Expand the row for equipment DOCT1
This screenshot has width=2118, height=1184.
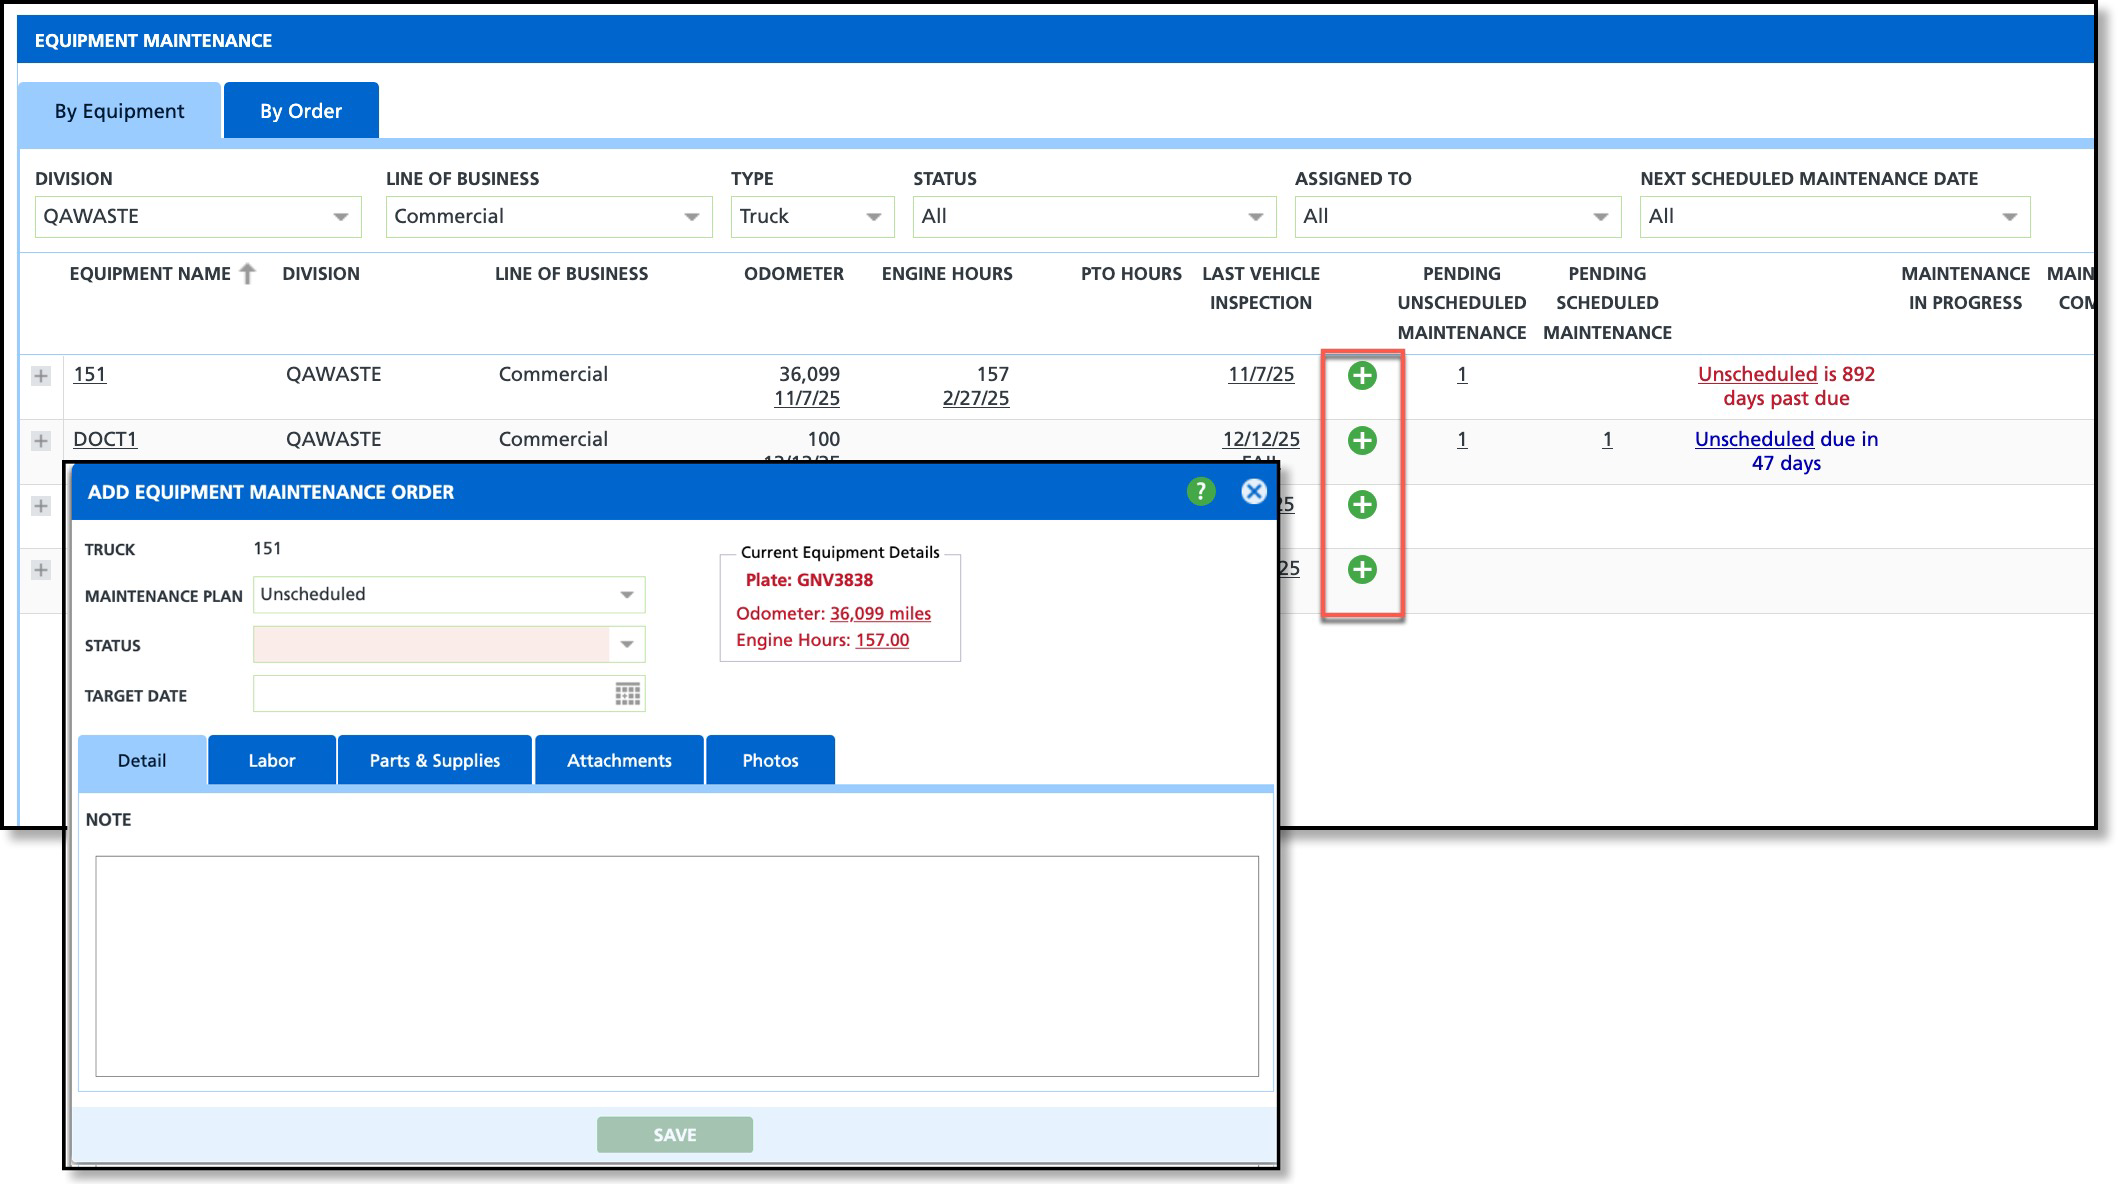(x=41, y=441)
